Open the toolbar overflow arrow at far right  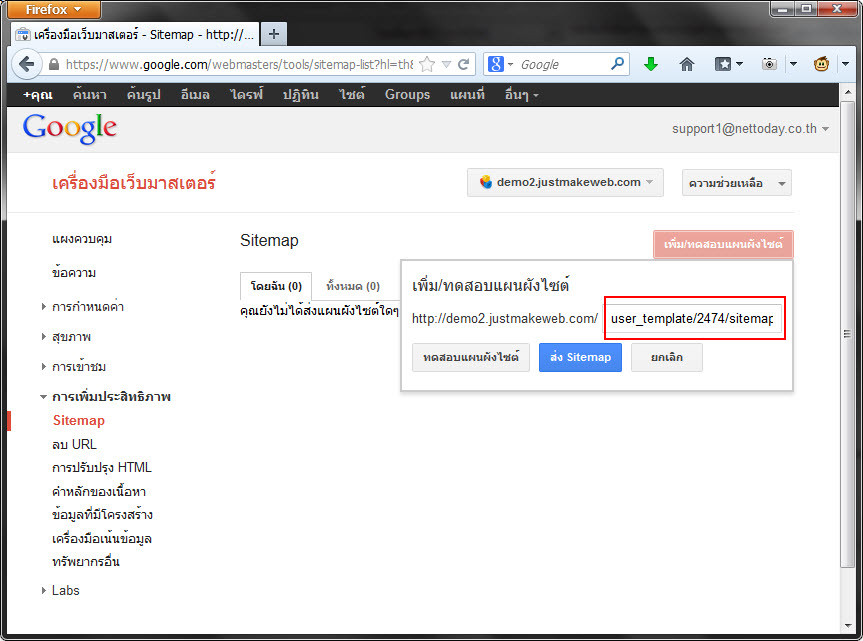[x=845, y=64]
